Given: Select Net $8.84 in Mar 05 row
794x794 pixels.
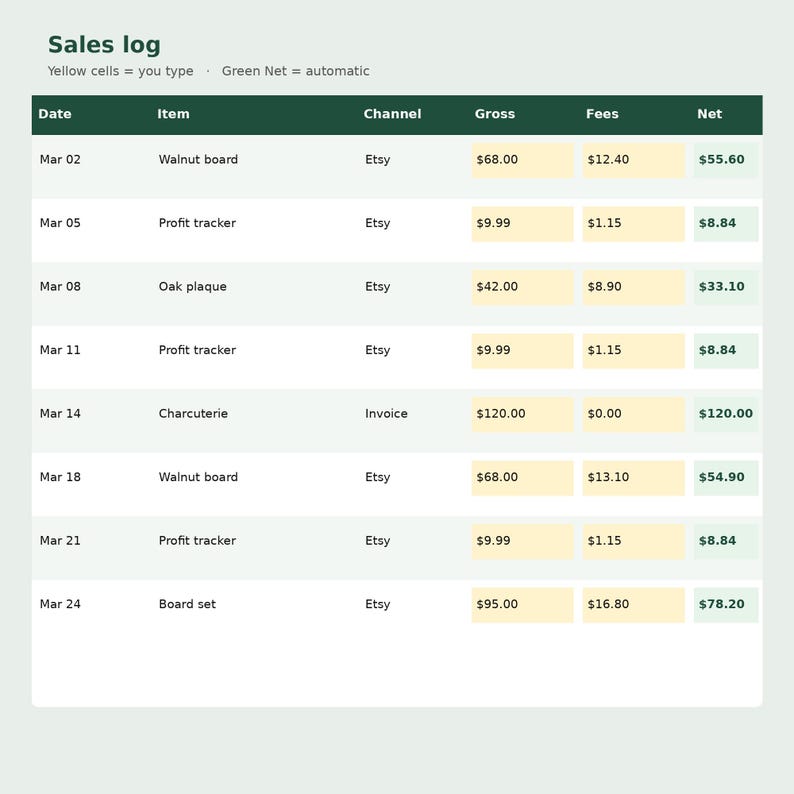Looking at the screenshot, I should [x=726, y=224].
